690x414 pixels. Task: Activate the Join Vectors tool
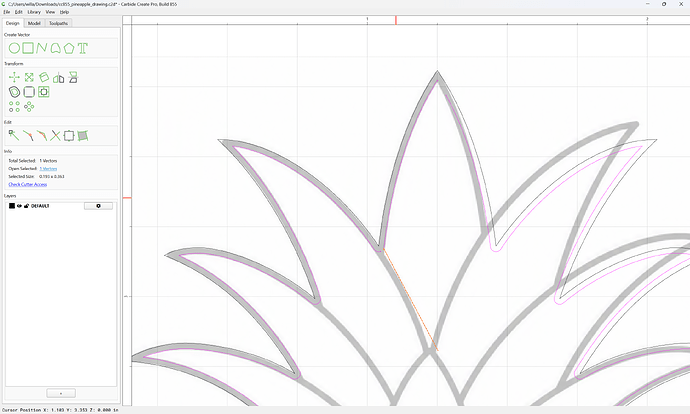(28, 136)
